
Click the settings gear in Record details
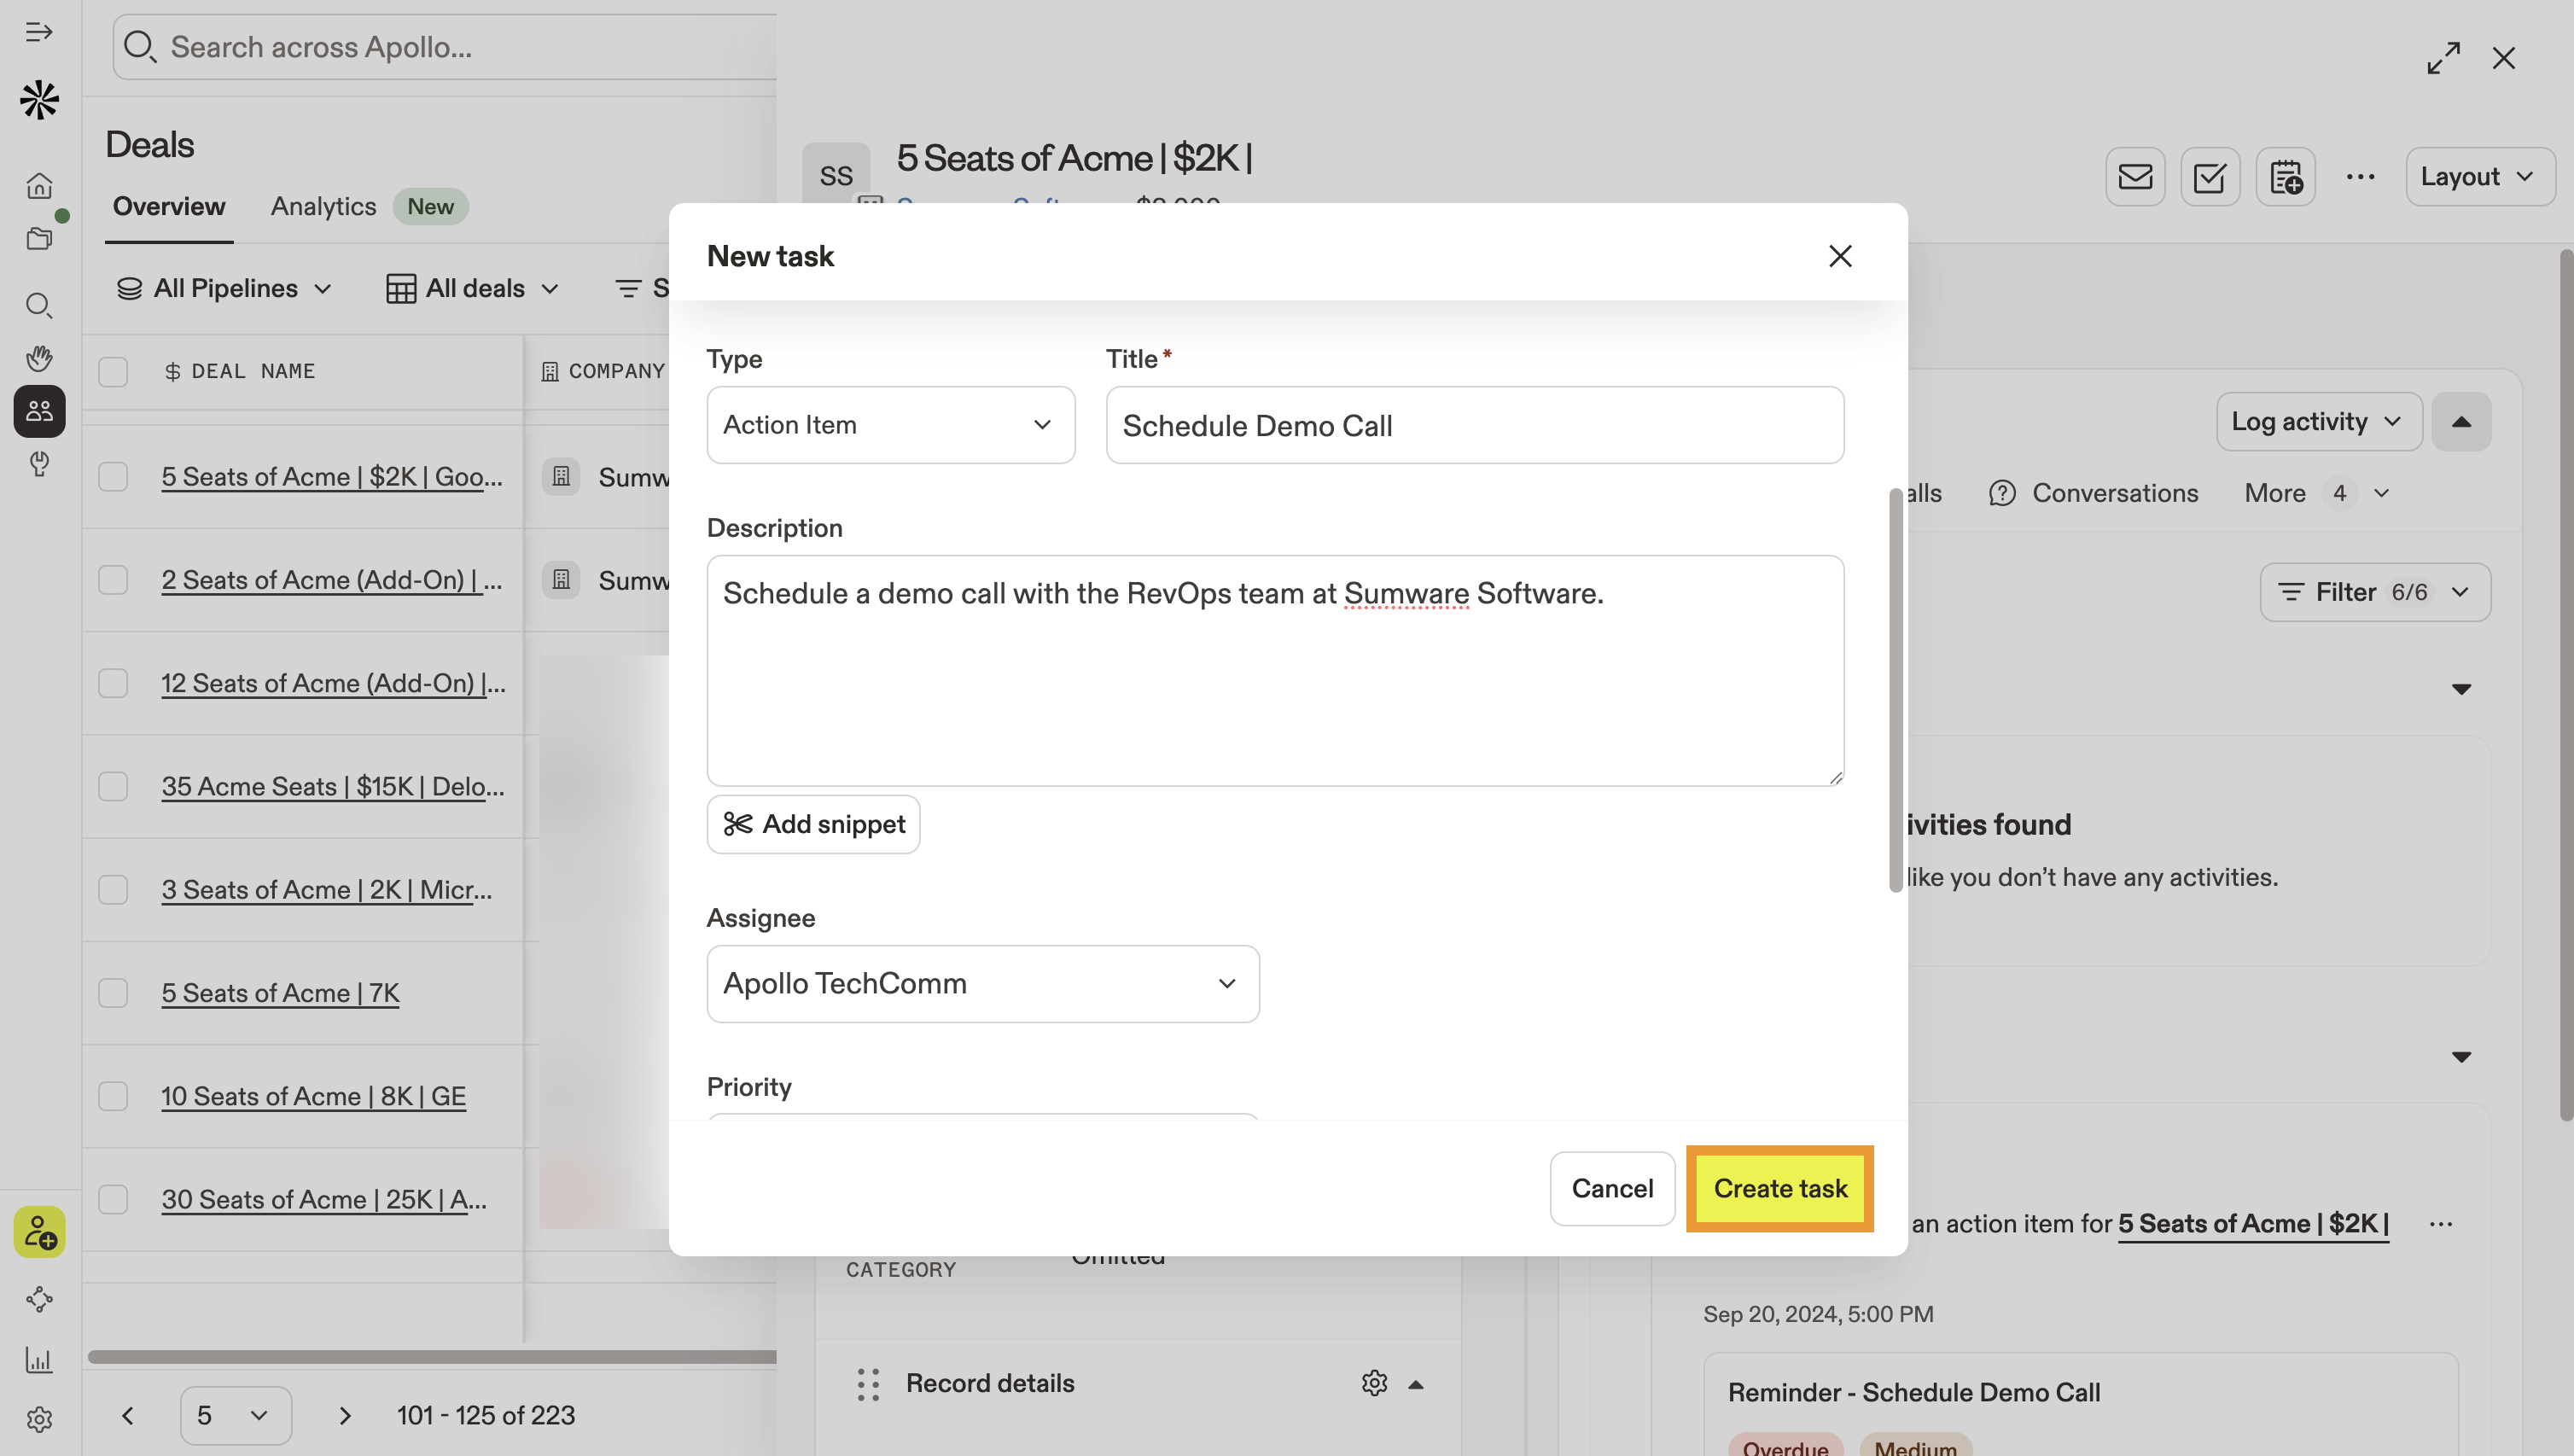coord(1374,1383)
